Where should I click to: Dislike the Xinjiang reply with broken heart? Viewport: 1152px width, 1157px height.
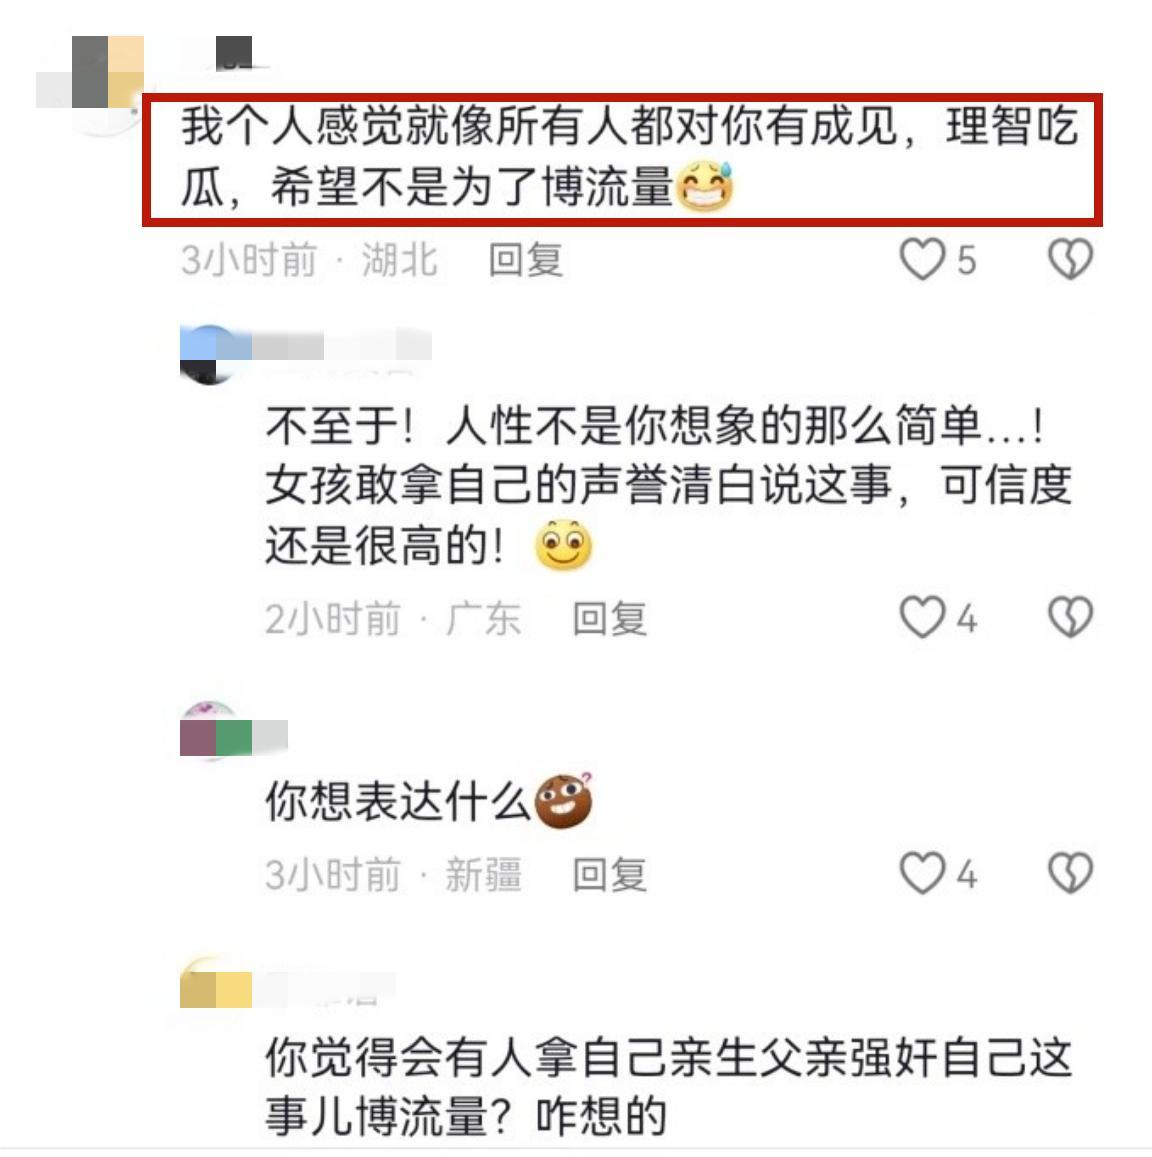(1070, 873)
